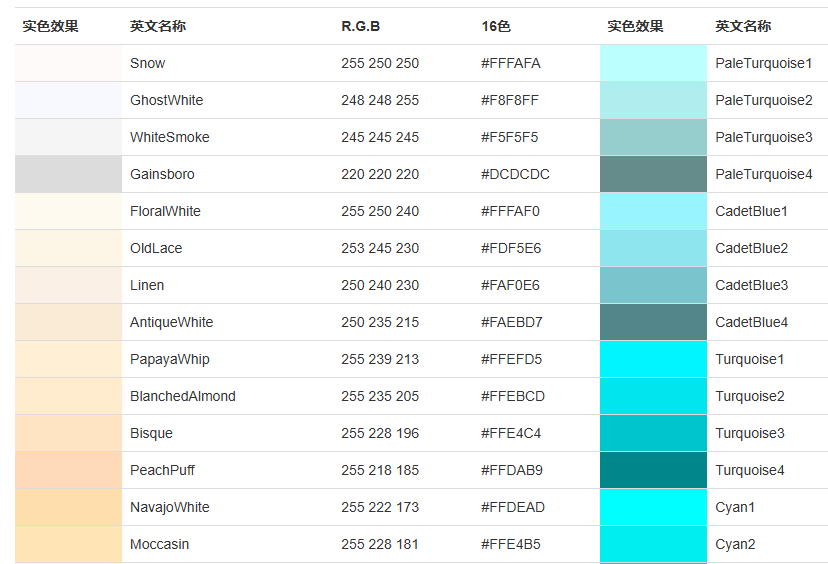828x564 pixels.
Task: Click the hex code #FFFAFA
Action: click(x=511, y=63)
